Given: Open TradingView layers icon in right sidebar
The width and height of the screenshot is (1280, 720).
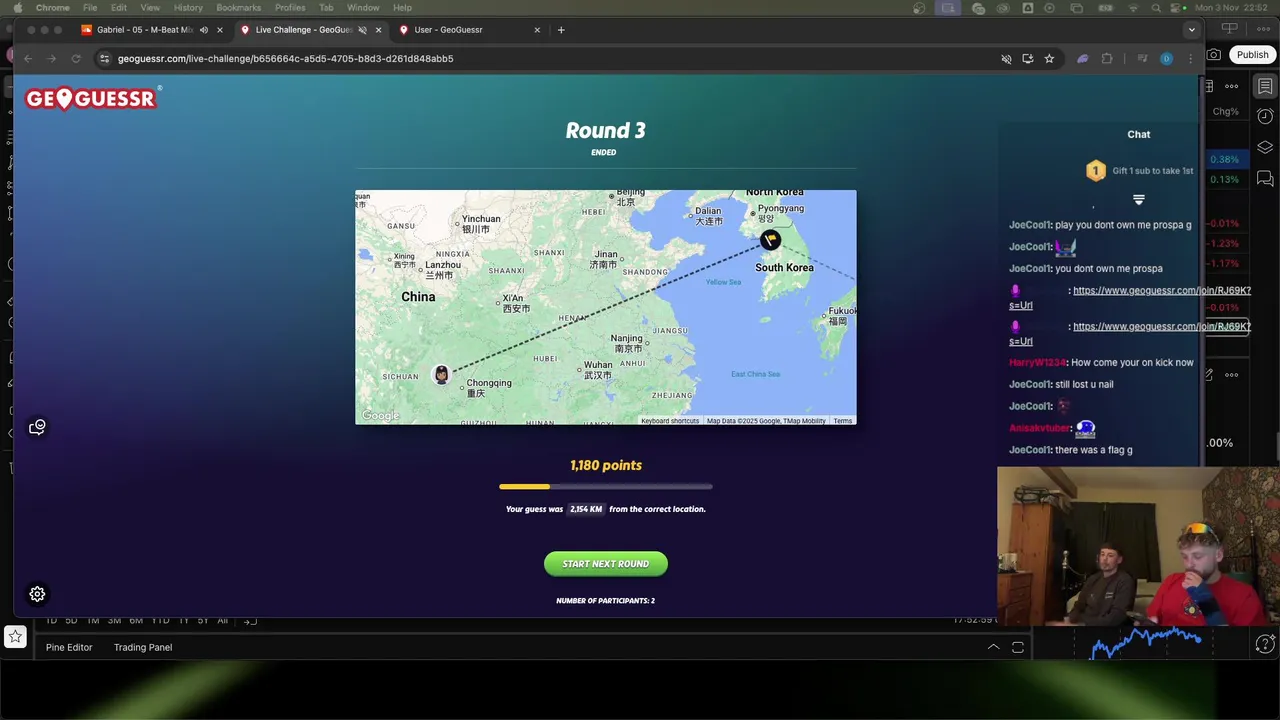Looking at the screenshot, I should click(x=1265, y=148).
